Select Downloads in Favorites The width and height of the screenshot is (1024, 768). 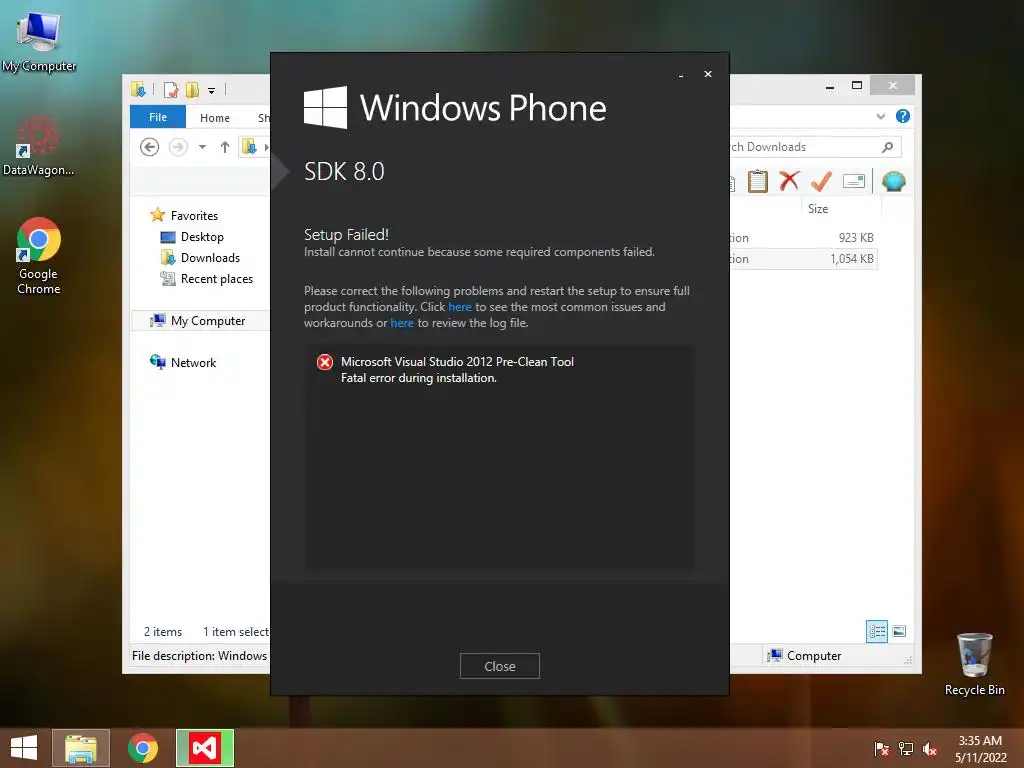click(x=210, y=257)
